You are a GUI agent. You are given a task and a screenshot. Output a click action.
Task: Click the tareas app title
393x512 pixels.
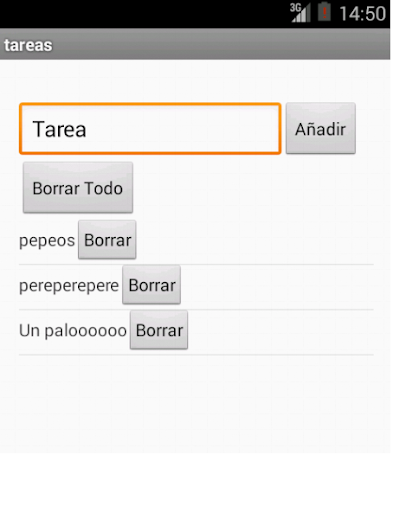28,45
